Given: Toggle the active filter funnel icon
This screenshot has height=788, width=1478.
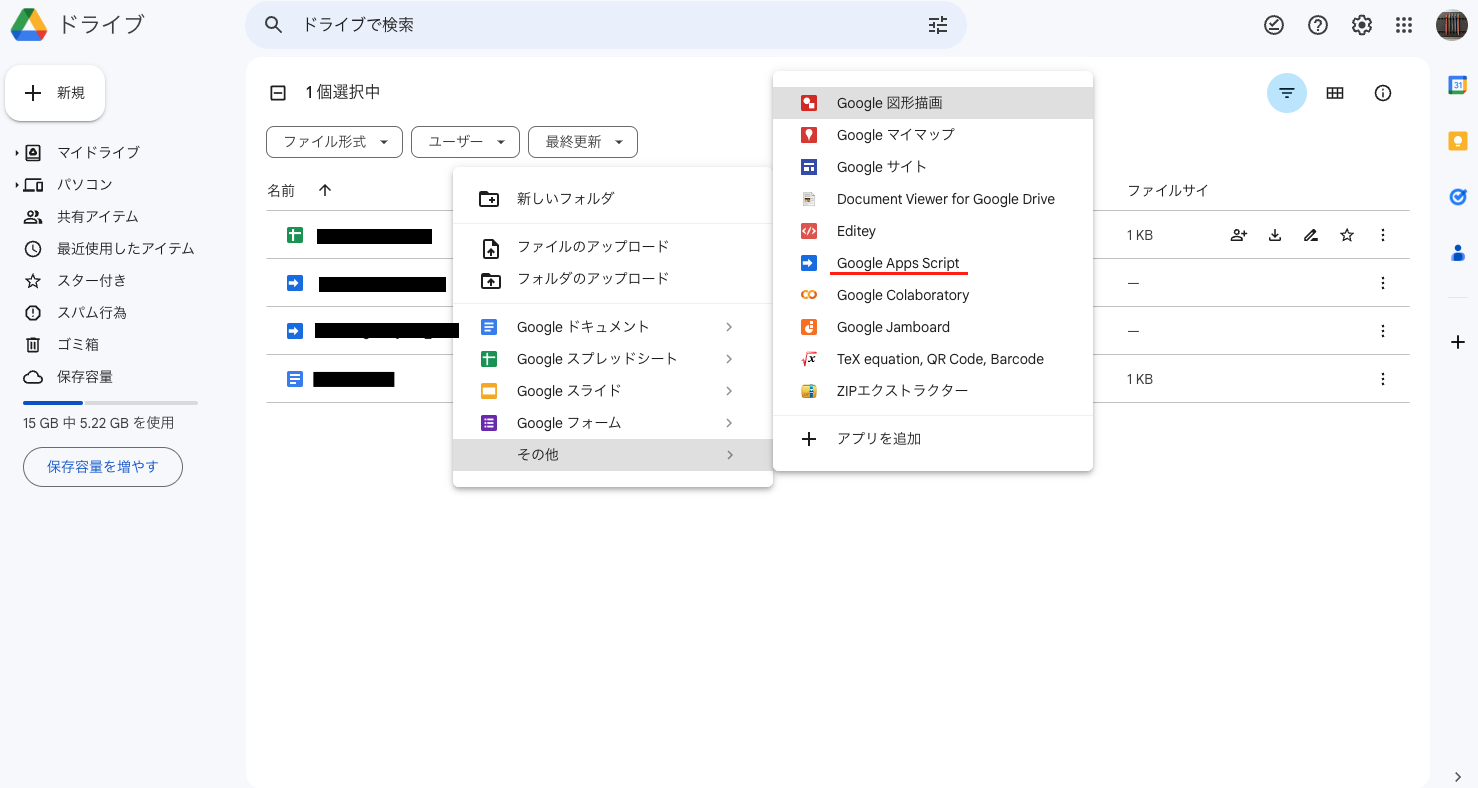Looking at the screenshot, I should [1286, 92].
